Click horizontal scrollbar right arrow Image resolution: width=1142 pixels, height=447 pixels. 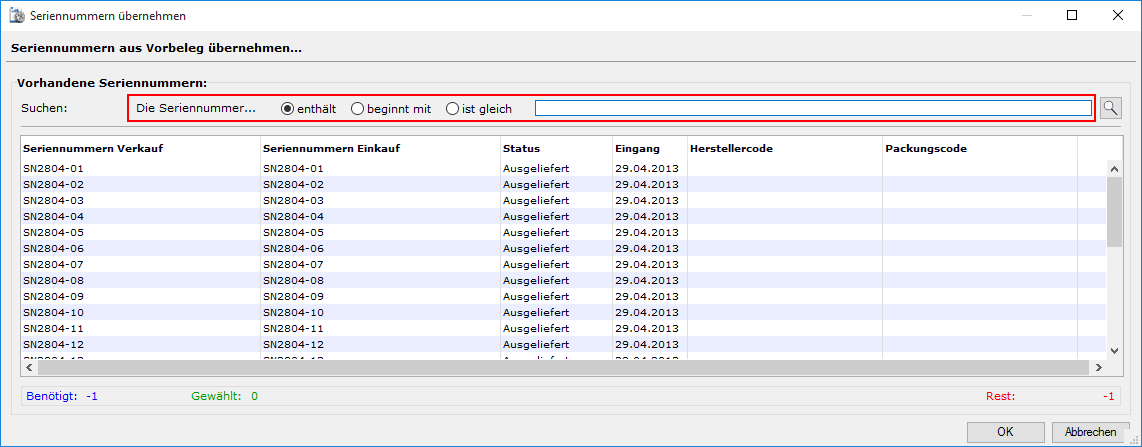click(1097, 367)
